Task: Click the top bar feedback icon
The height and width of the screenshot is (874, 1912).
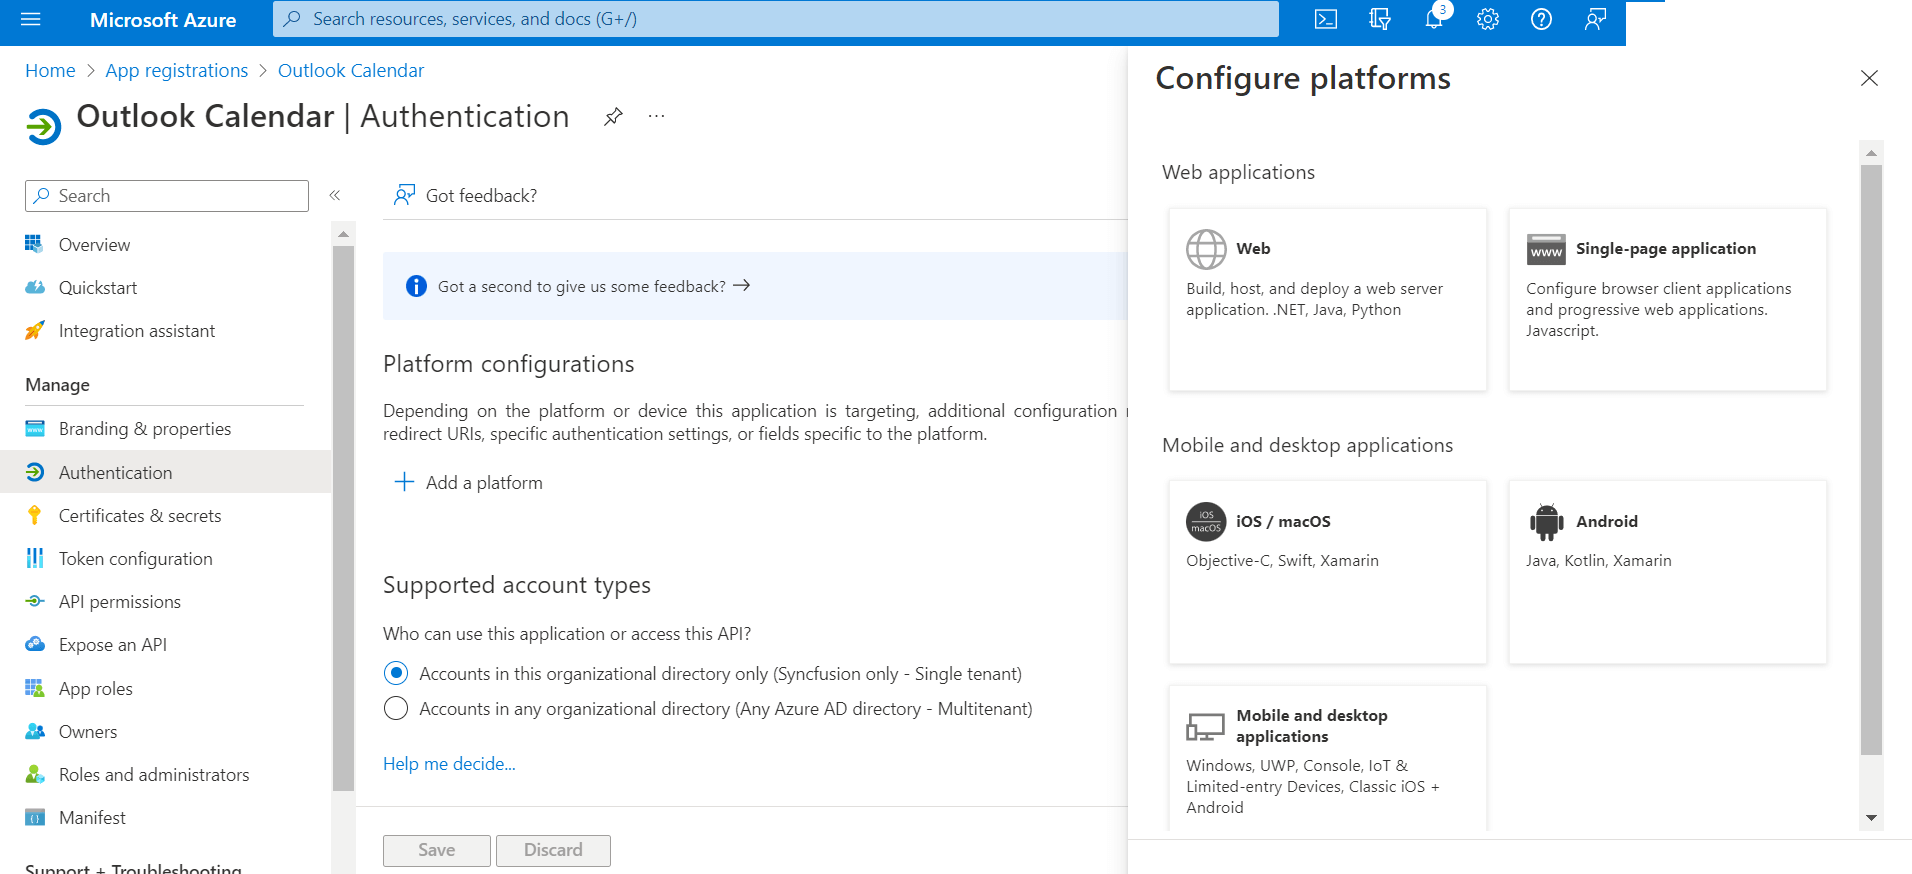Action: [1595, 19]
